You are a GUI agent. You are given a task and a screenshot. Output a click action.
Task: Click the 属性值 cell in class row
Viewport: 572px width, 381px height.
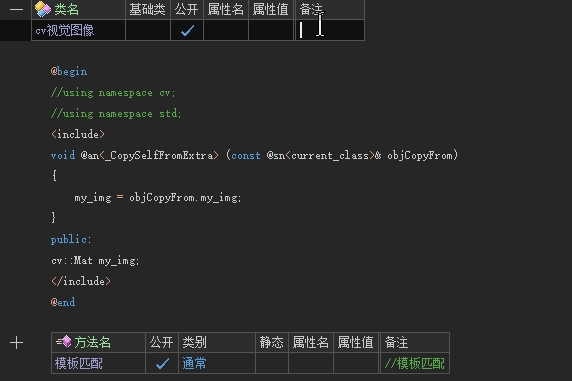pyautogui.click(x=271, y=30)
